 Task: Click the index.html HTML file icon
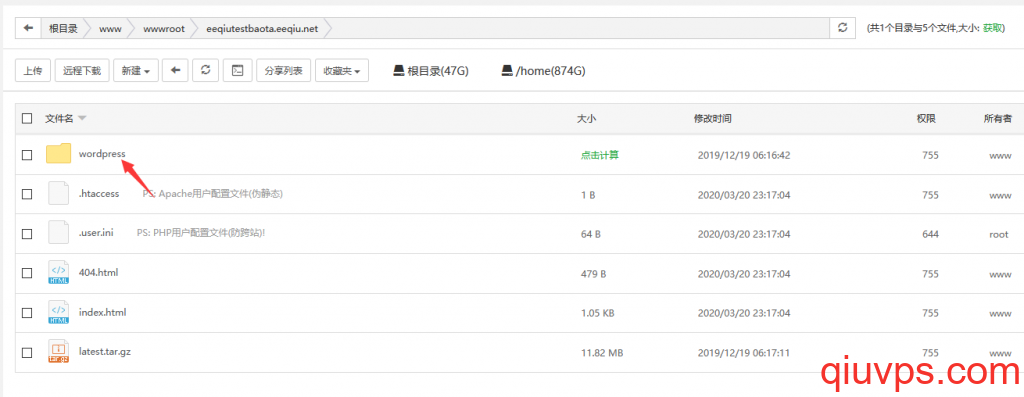(59, 312)
